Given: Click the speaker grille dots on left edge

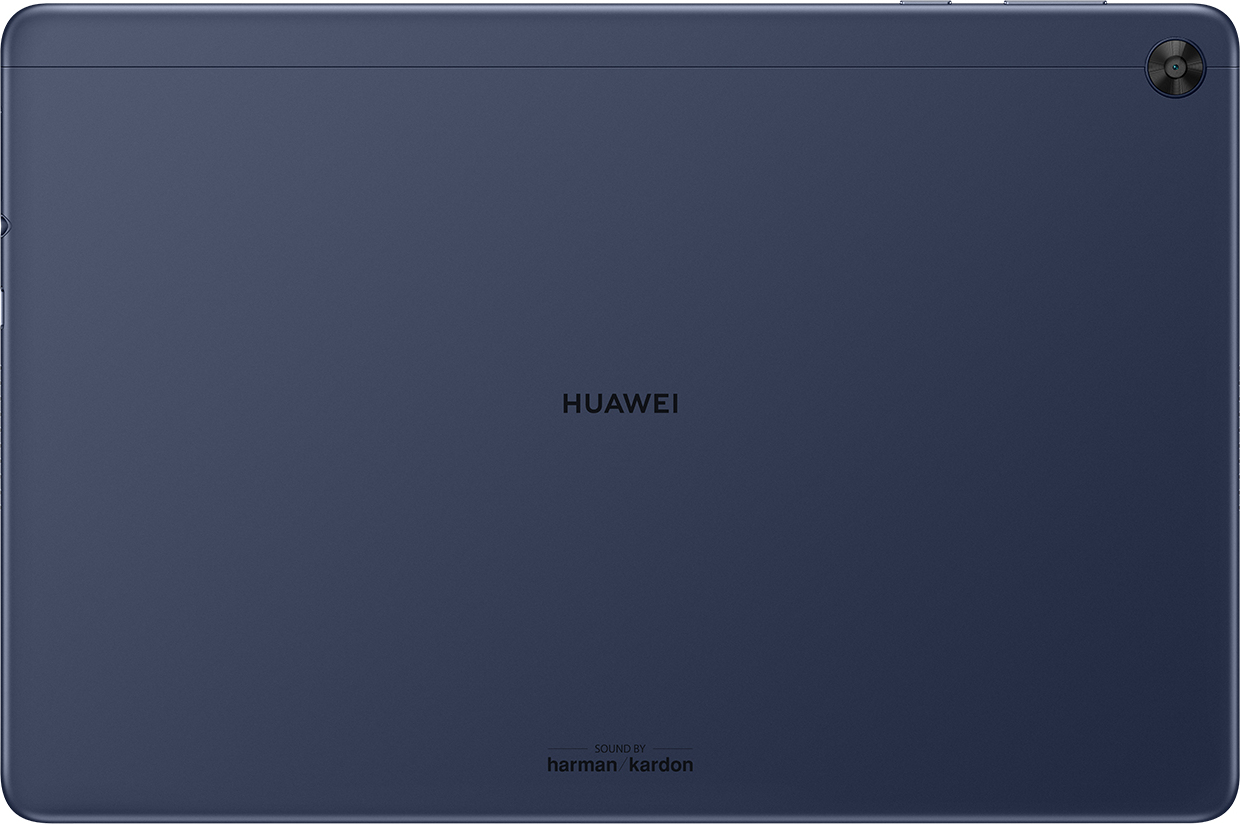Looking at the screenshot, I should (x=3, y=400).
